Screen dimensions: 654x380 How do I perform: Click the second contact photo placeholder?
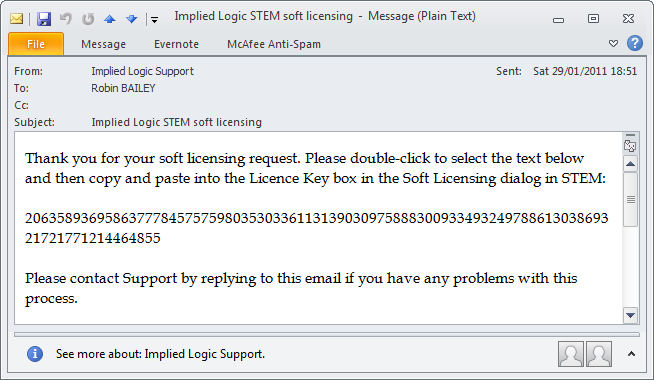(x=599, y=354)
